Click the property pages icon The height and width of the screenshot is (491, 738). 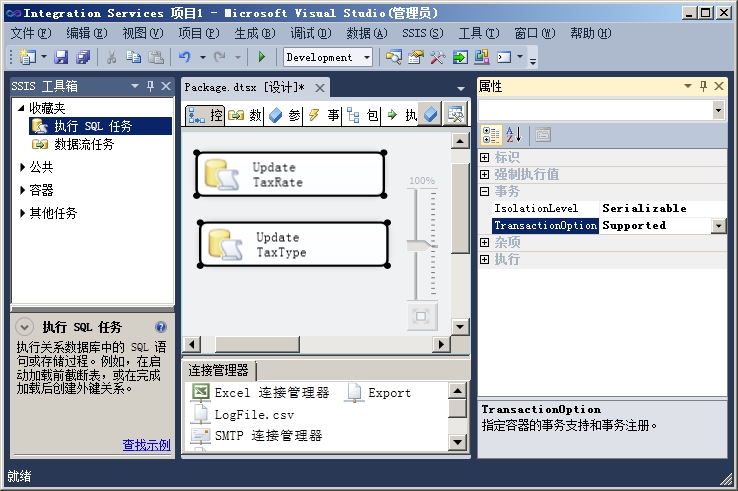click(543, 135)
